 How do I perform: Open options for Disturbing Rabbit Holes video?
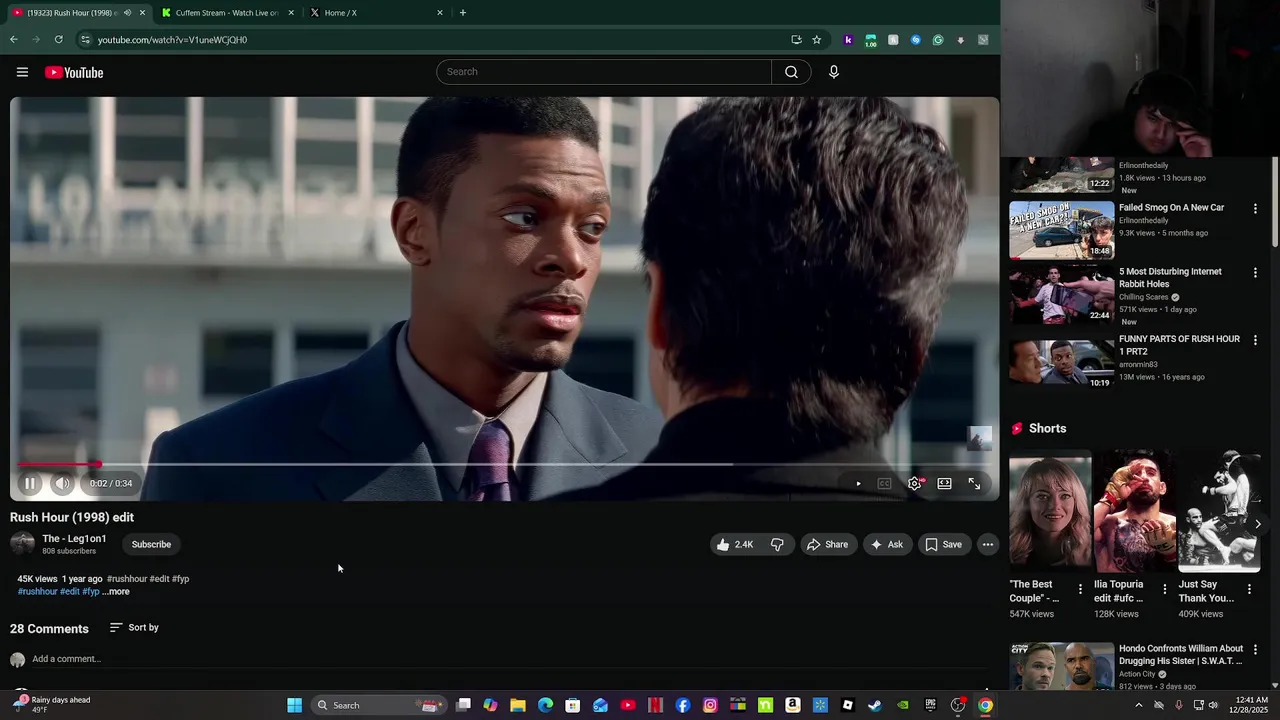click(1255, 273)
